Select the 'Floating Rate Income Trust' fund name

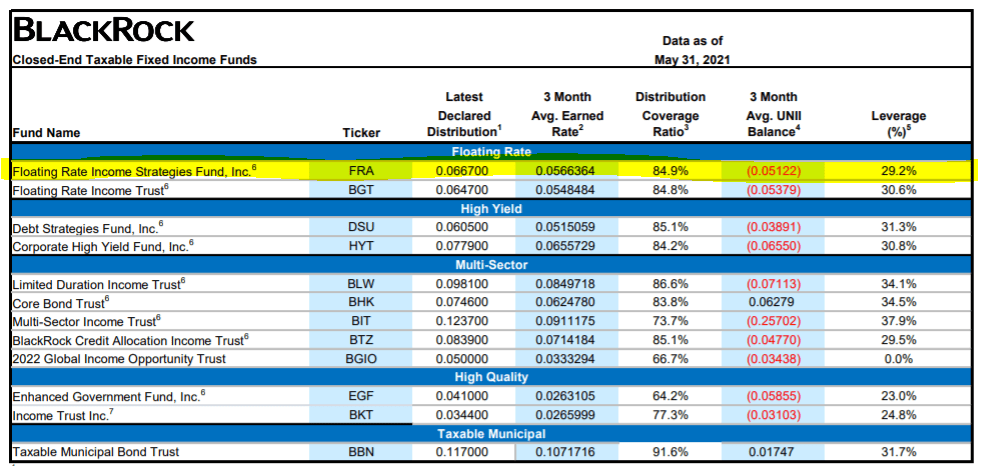point(91,190)
